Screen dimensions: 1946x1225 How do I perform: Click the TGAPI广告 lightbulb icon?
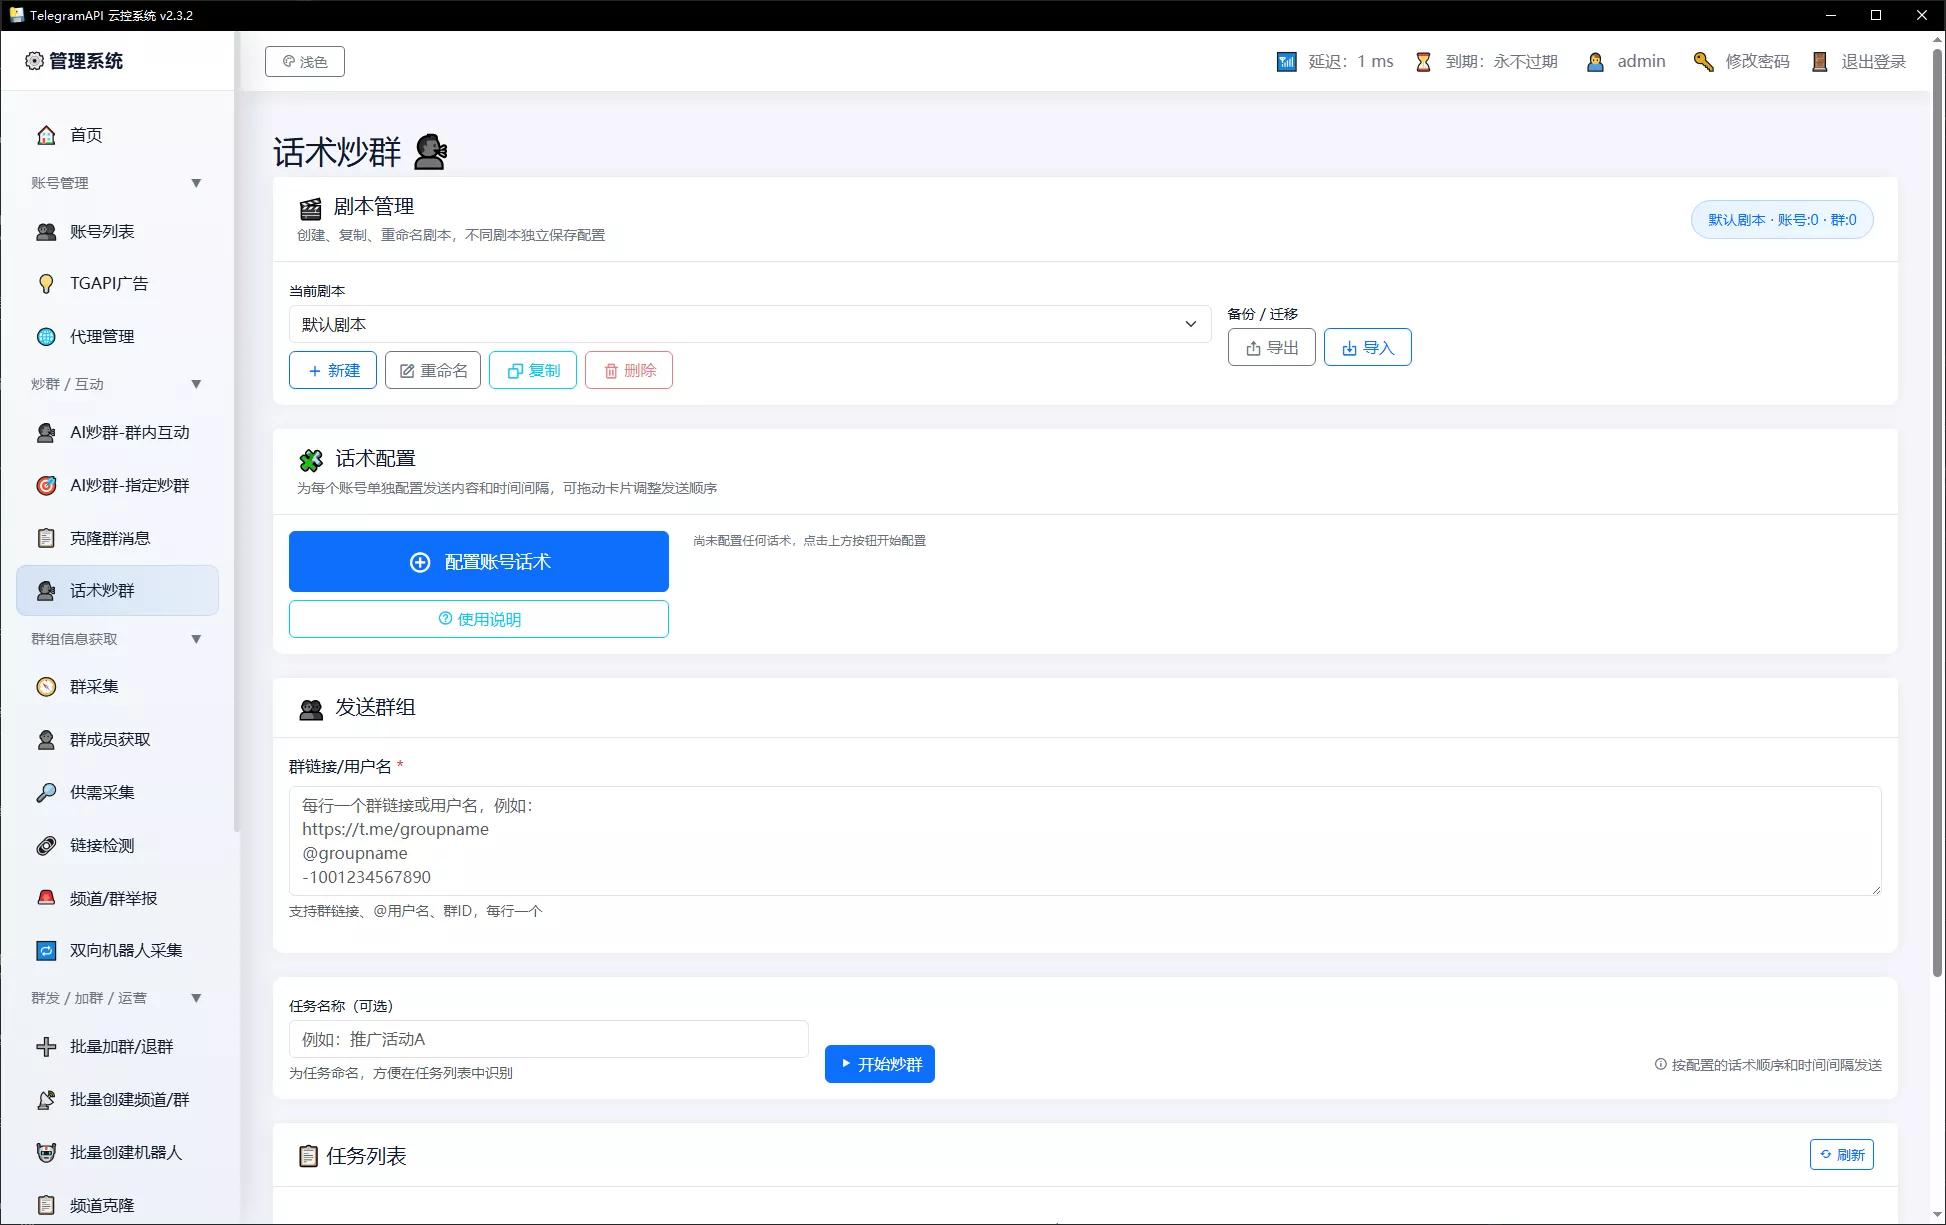point(46,284)
